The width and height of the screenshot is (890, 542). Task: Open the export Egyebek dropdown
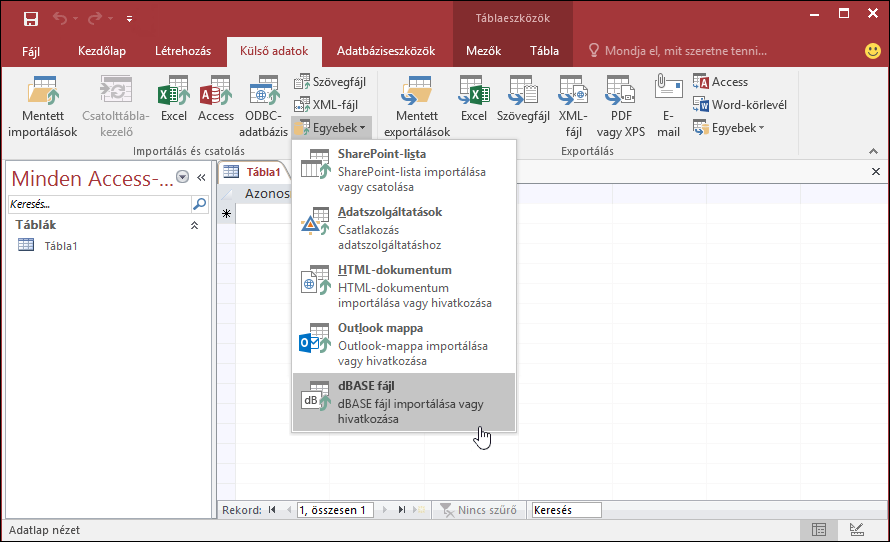pyautogui.click(x=729, y=128)
